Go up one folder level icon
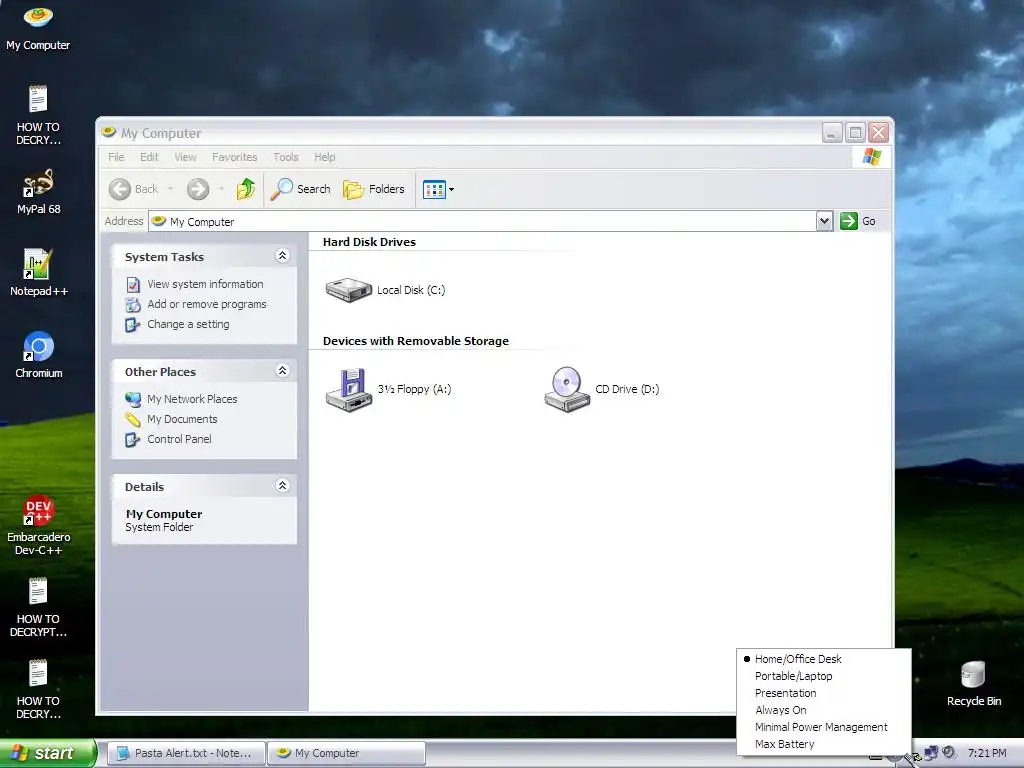The height and width of the screenshot is (768, 1024). (246, 189)
